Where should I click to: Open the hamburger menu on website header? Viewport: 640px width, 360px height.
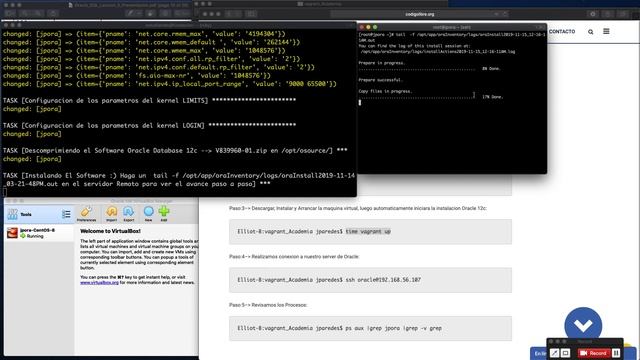point(606,31)
